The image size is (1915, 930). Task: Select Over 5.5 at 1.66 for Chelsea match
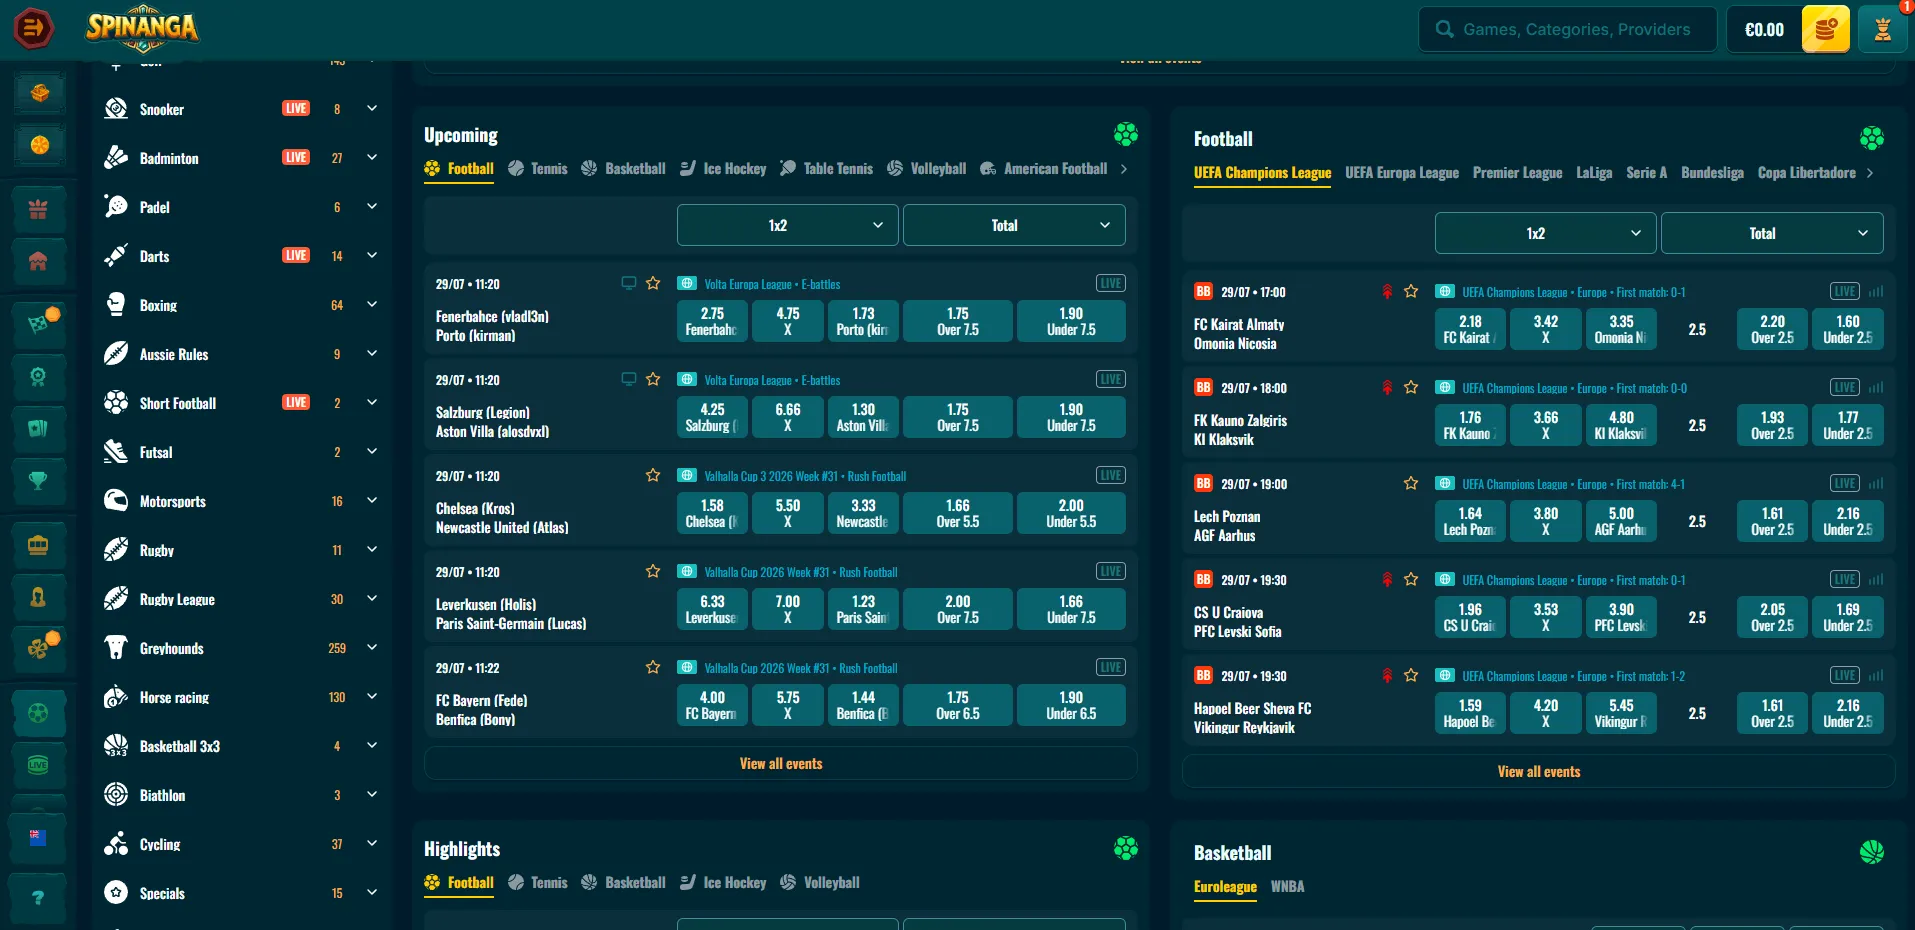958,513
